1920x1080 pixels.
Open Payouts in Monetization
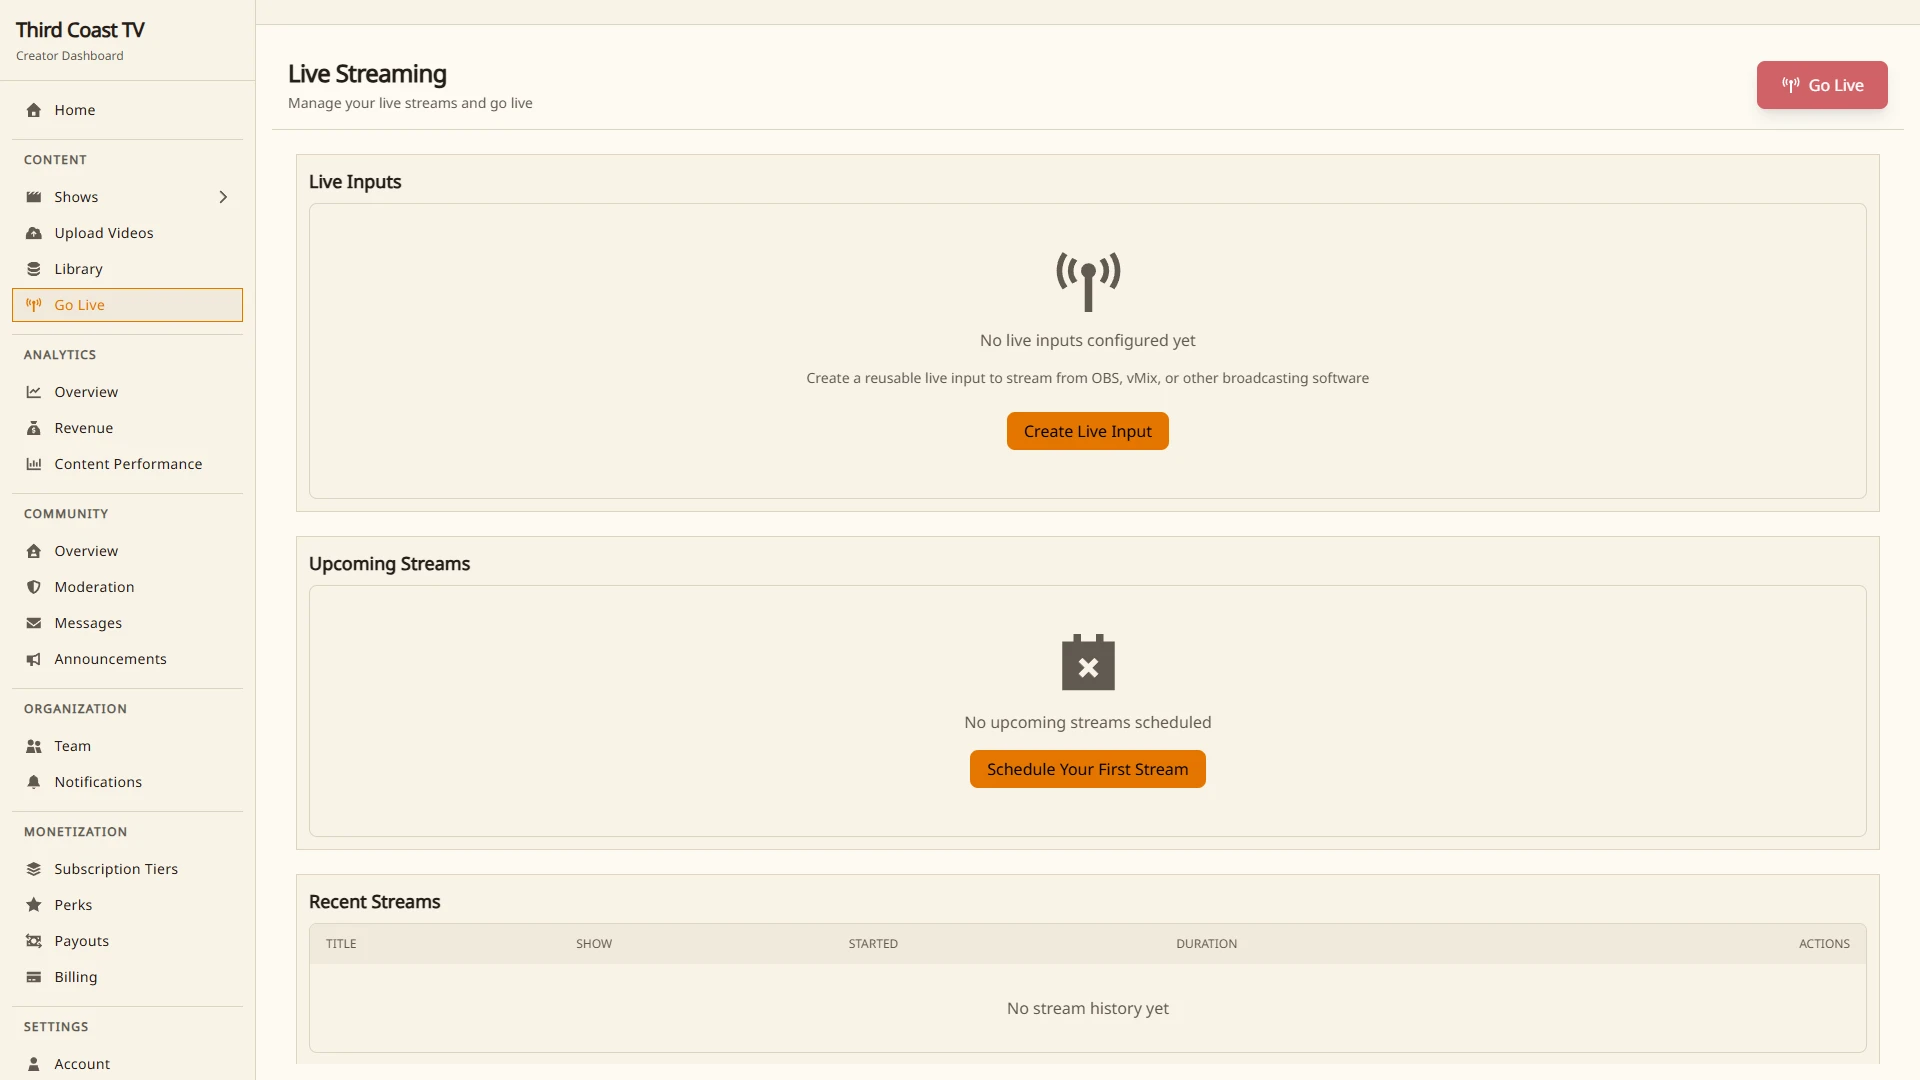(x=127, y=941)
